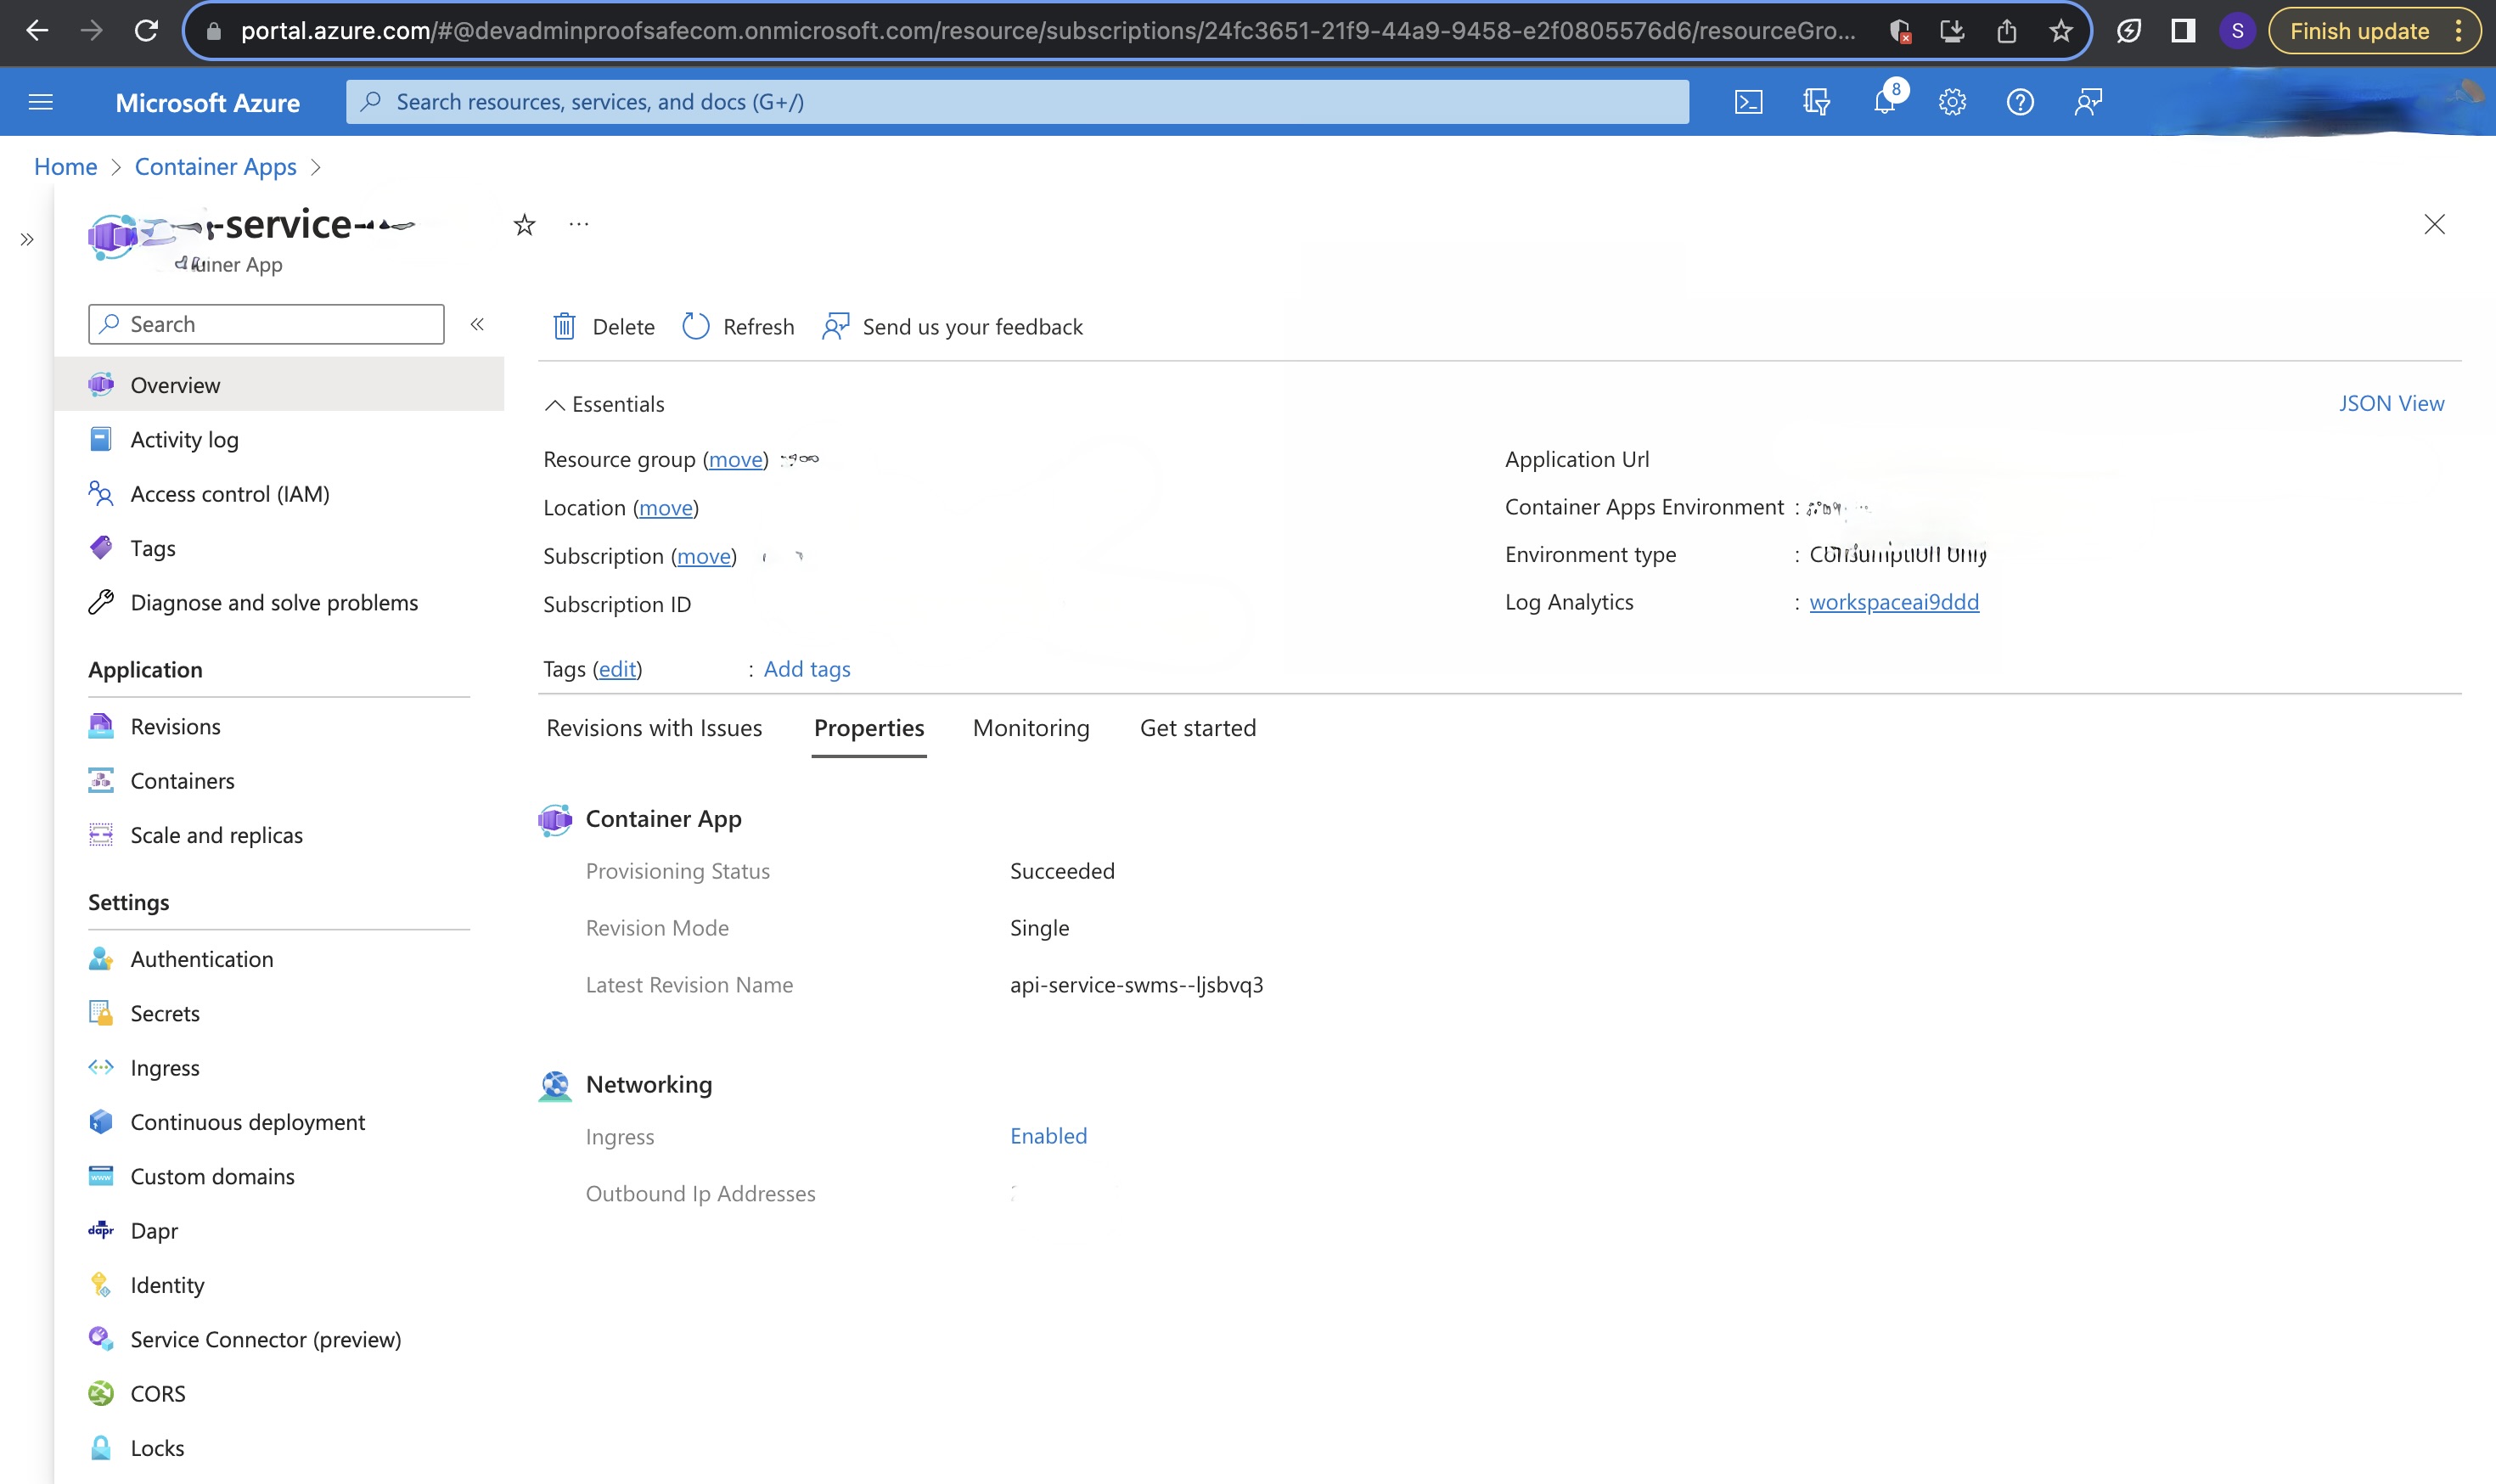Open Secrets in the Settings section

[164, 1013]
